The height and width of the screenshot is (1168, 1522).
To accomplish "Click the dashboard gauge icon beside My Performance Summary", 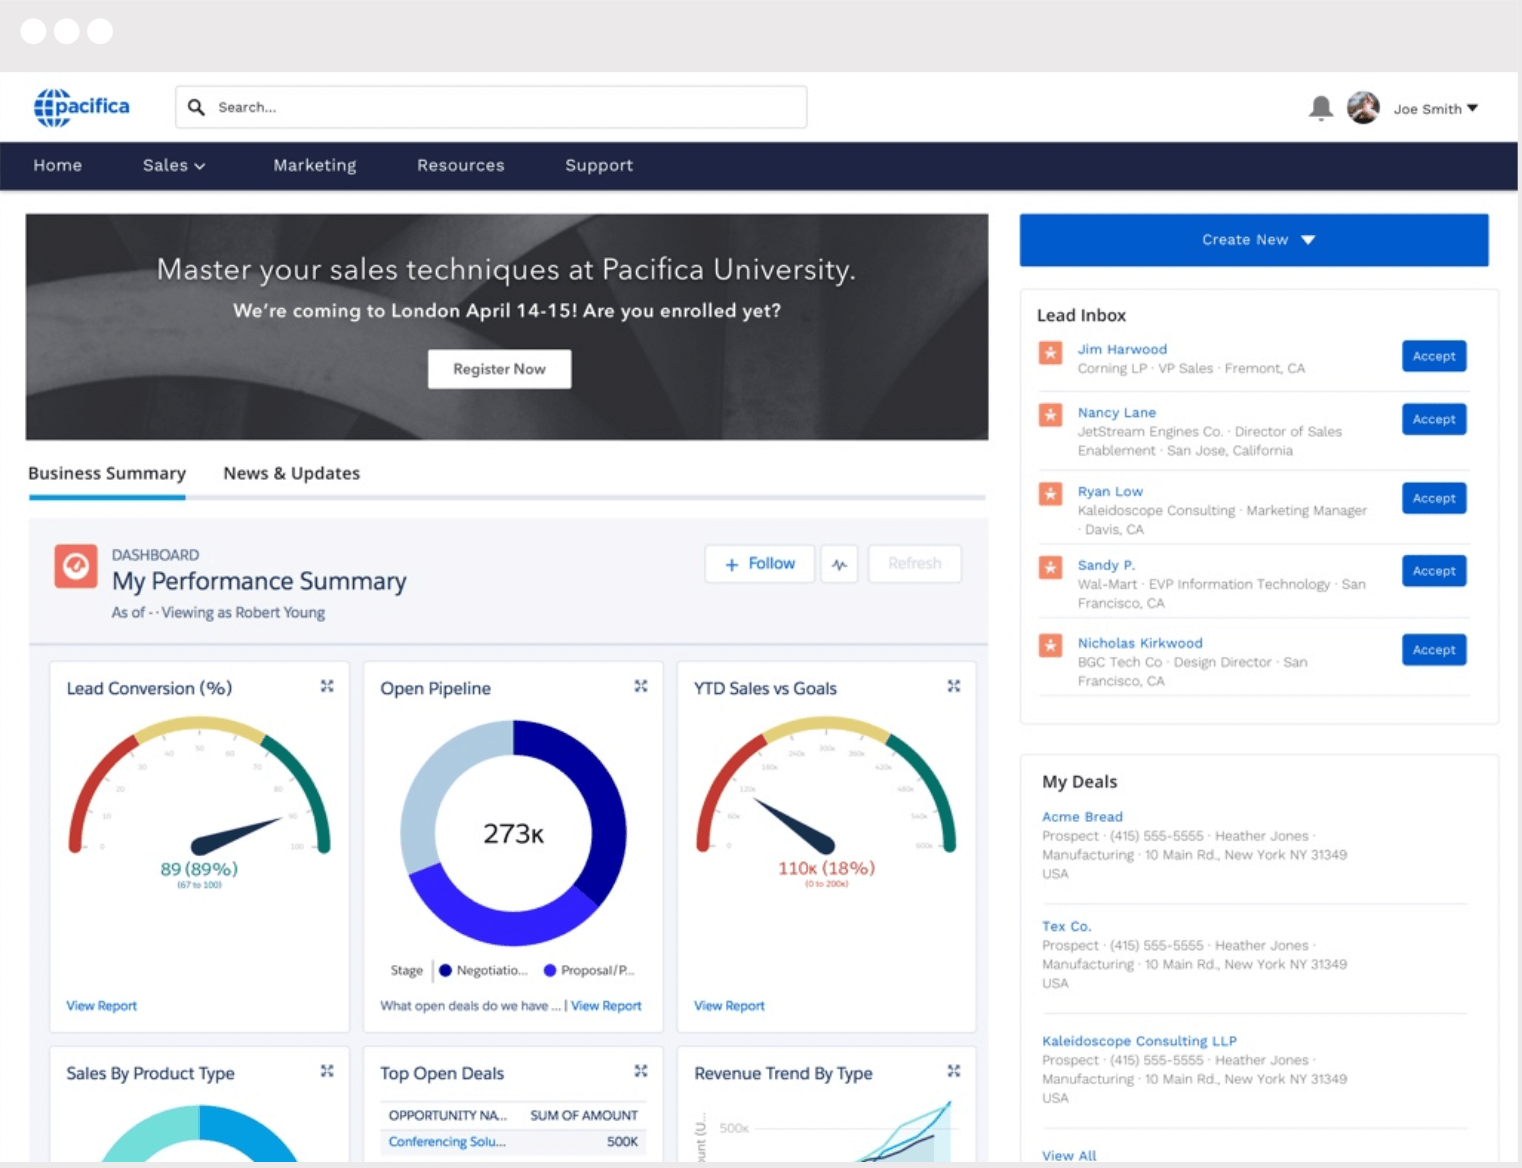I will (75, 567).
